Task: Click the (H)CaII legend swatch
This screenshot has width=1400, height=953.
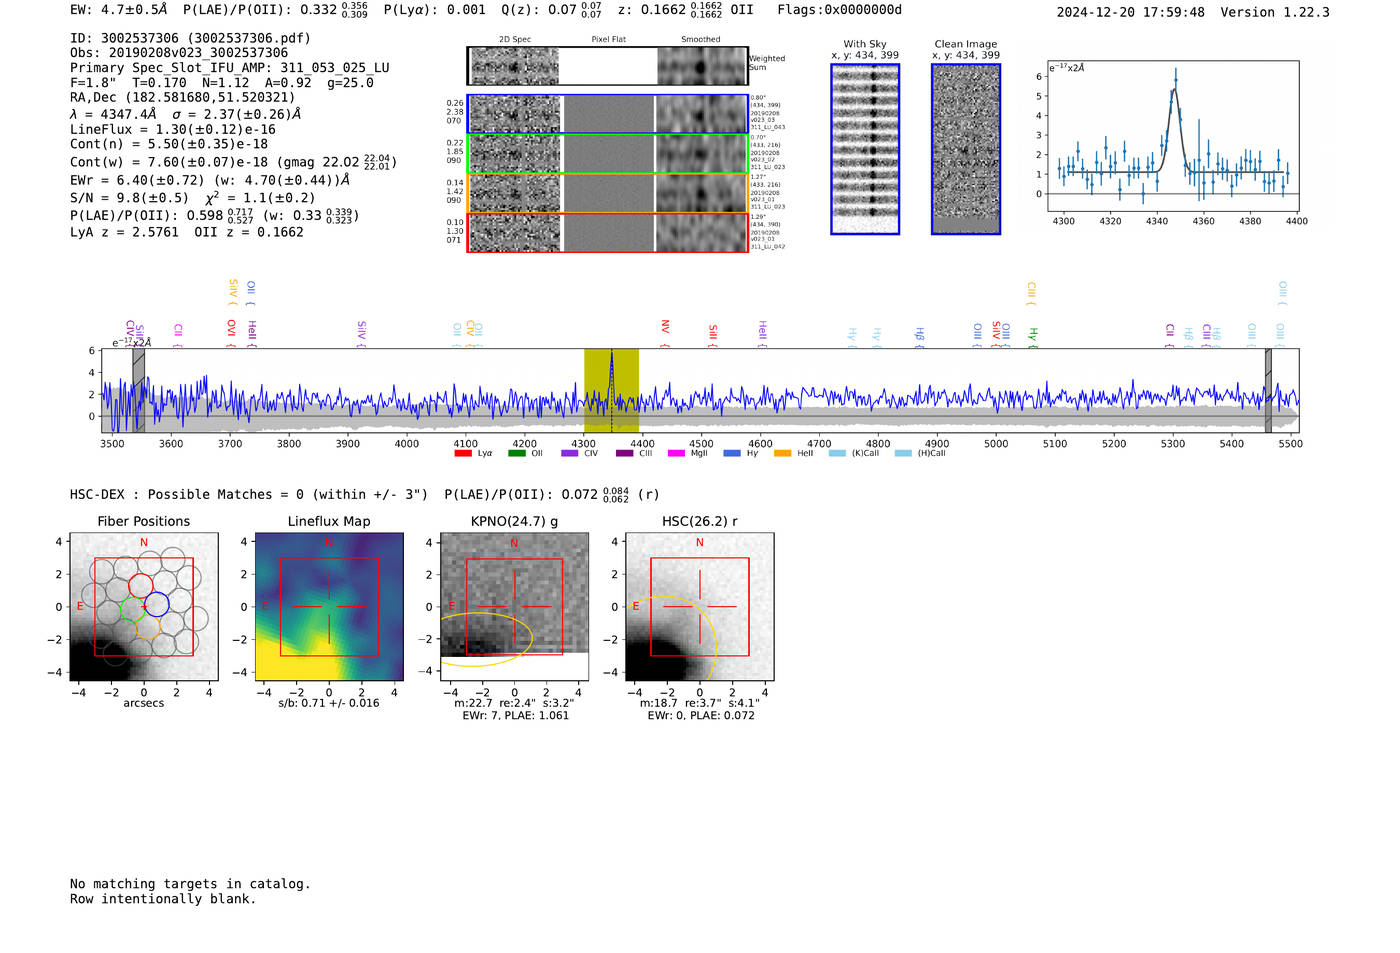Action: click(x=903, y=453)
